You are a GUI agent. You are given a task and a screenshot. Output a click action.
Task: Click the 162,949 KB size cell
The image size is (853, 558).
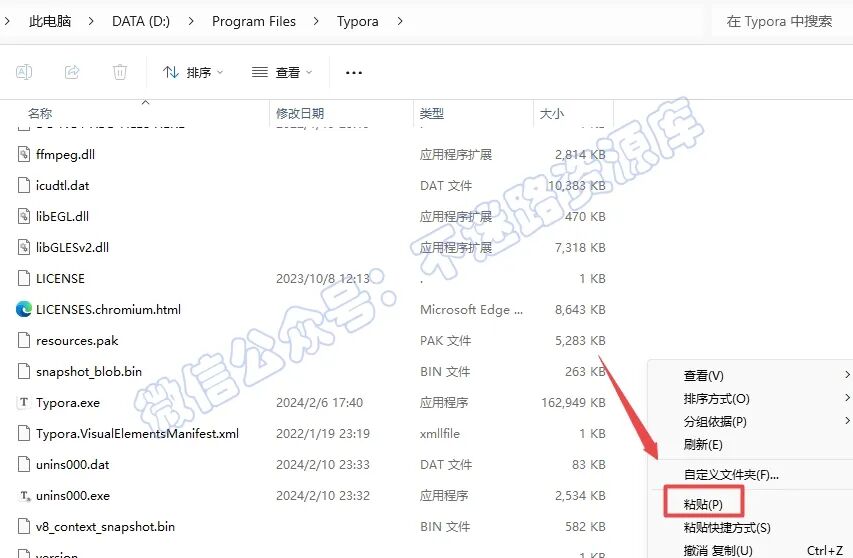(x=573, y=402)
